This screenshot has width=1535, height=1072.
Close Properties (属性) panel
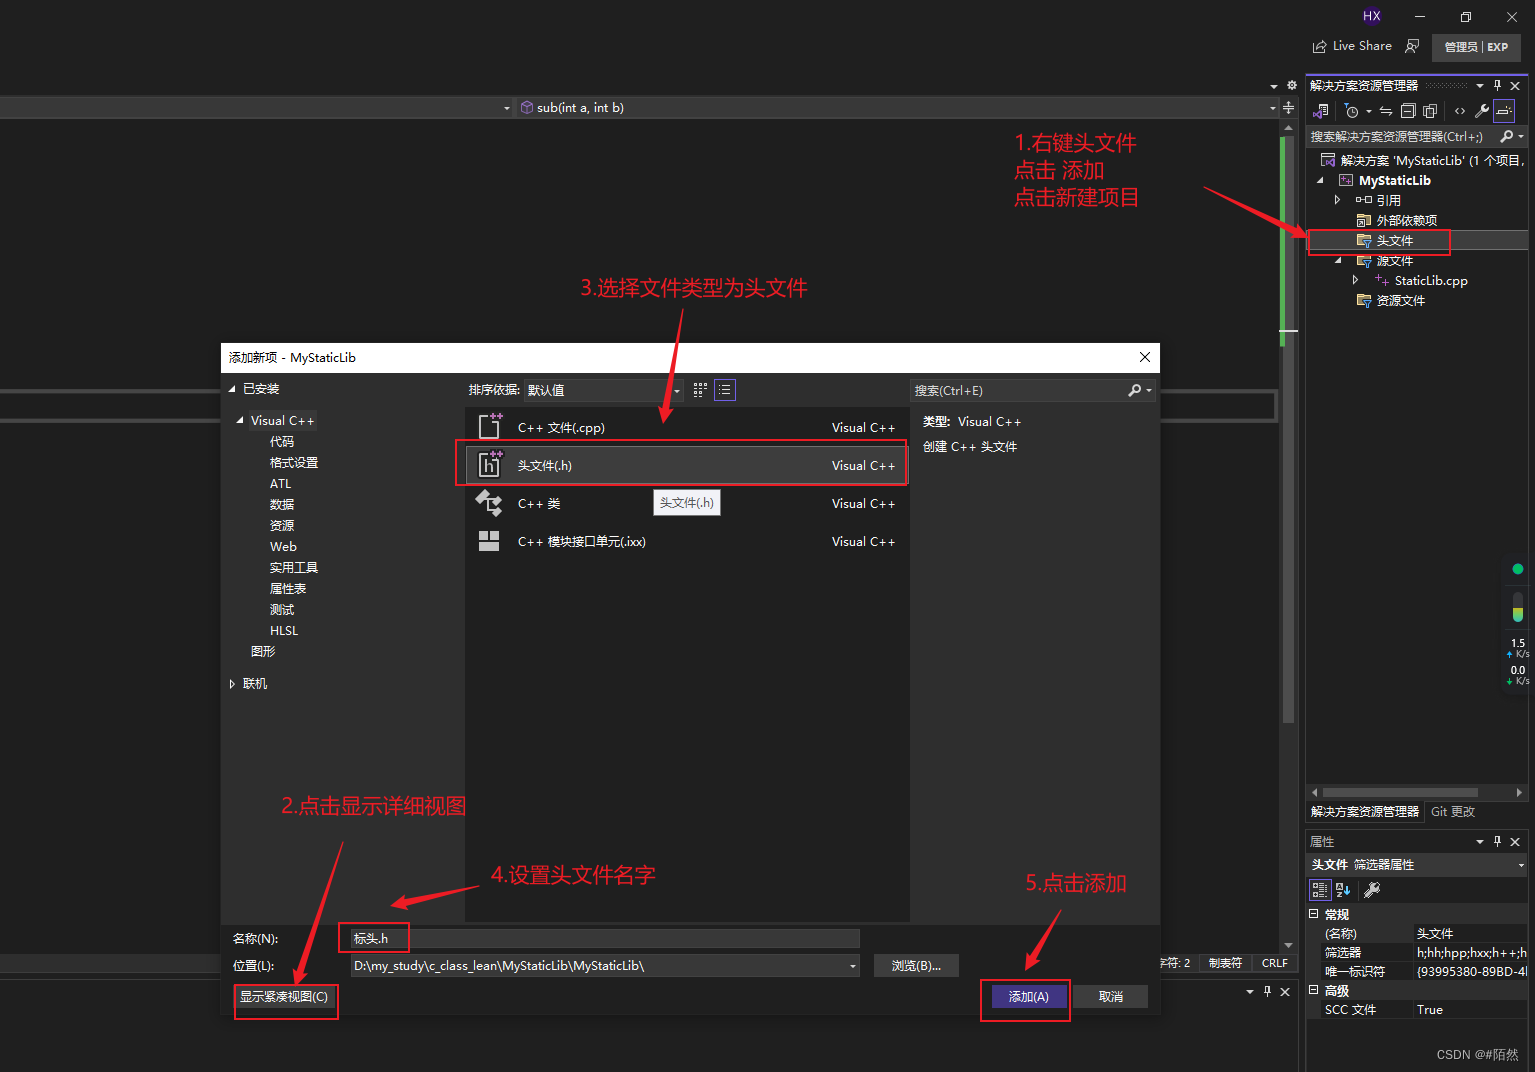(1515, 842)
